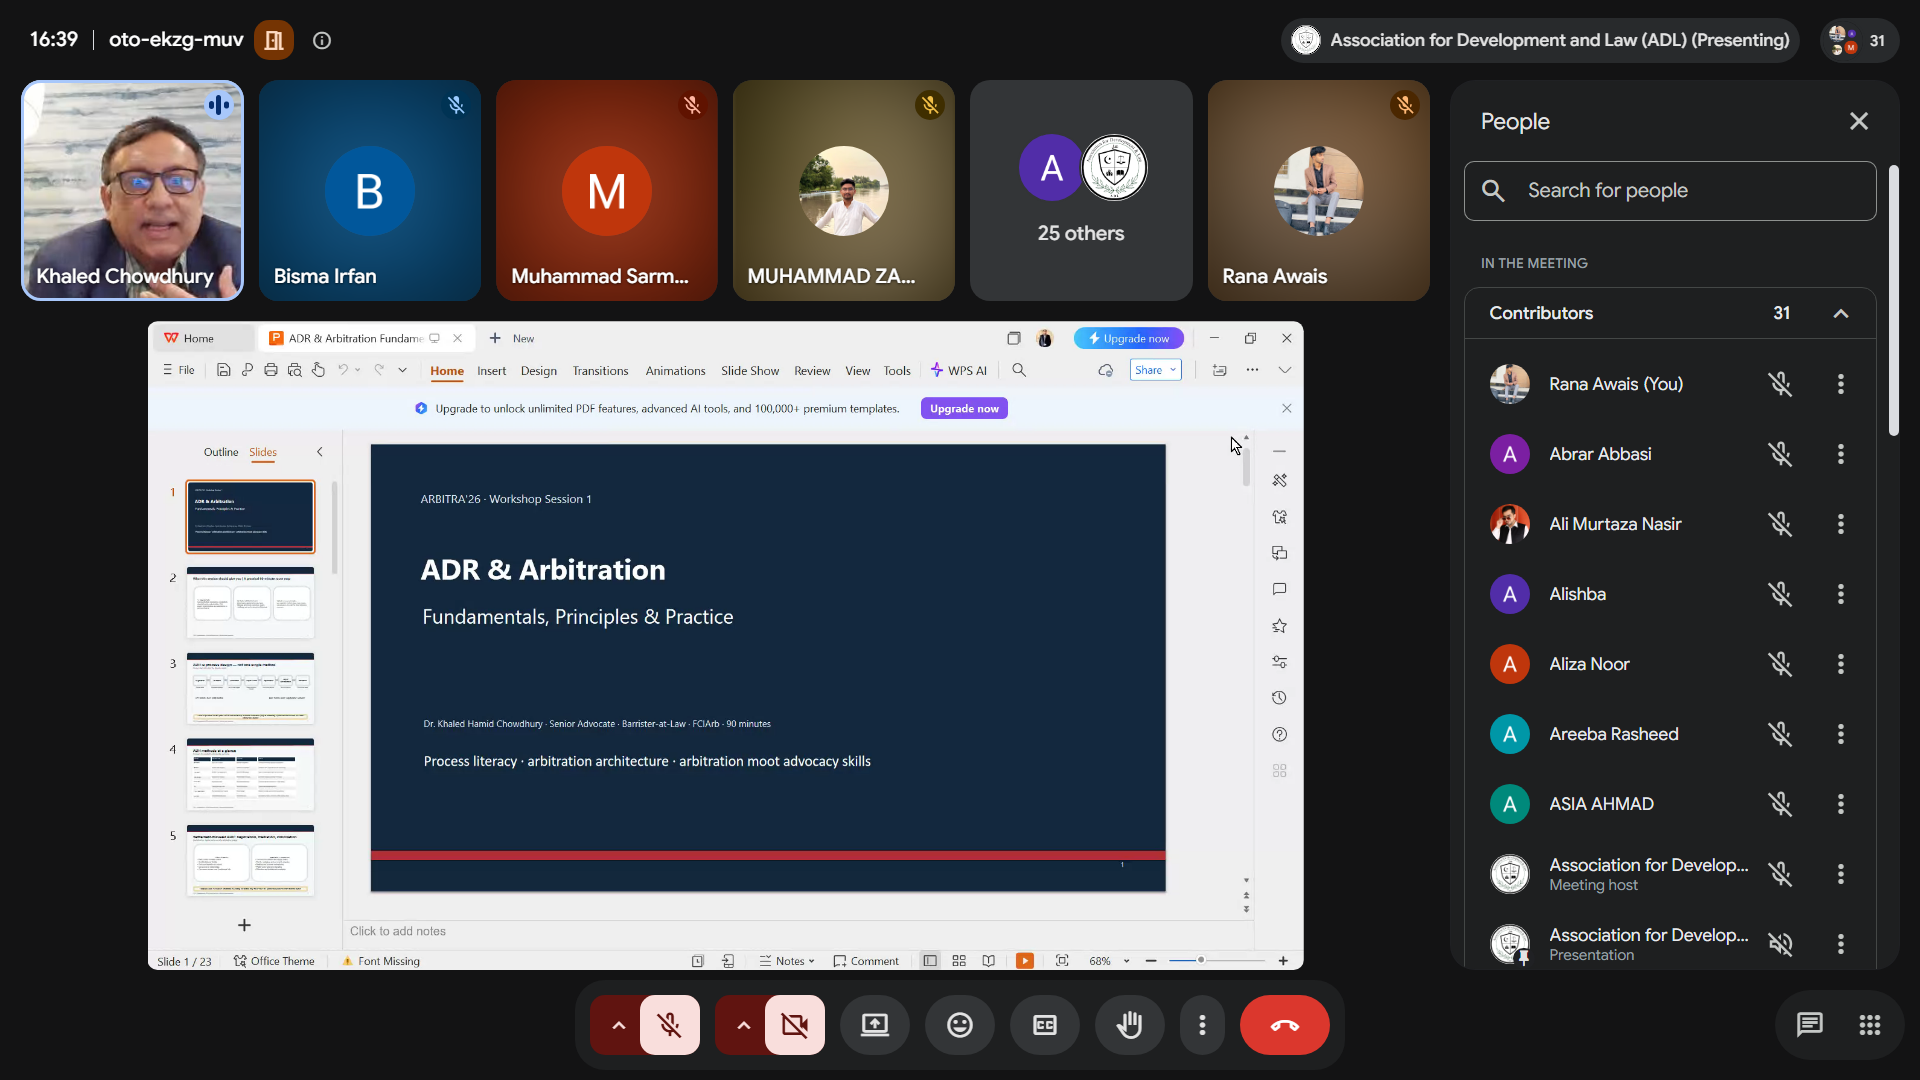Click the zoom slider in WPS status bar

[1217, 961]
